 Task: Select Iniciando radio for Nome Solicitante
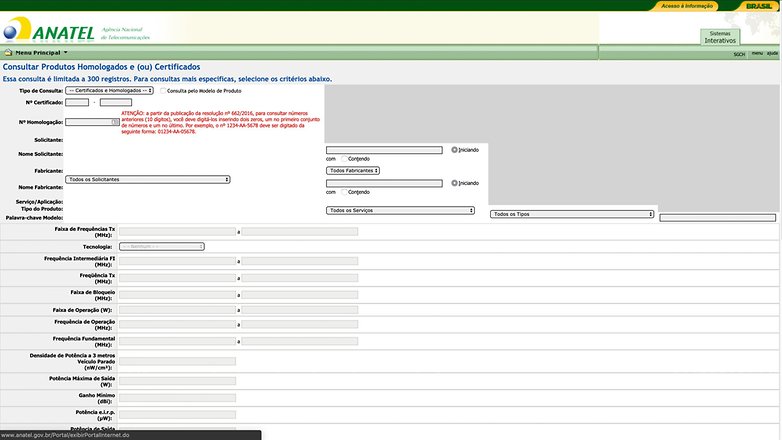tap(454, 150)
